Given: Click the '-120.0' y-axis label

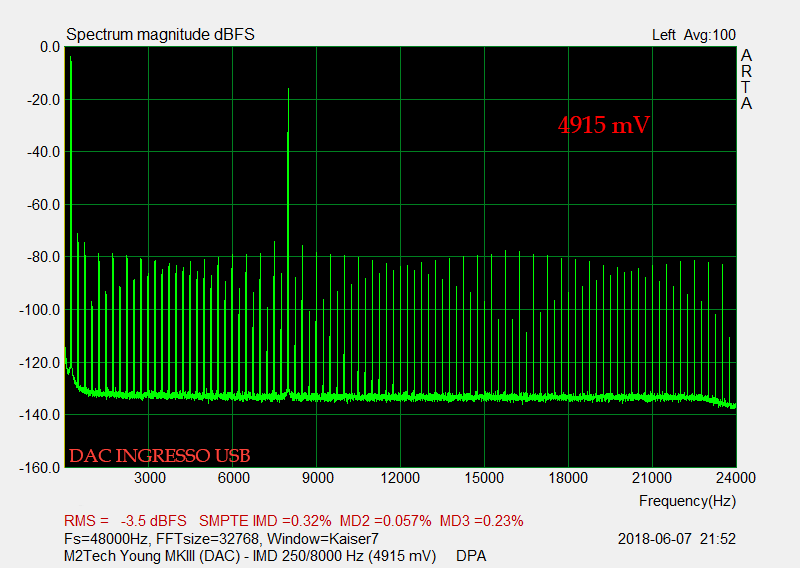Looking at the screenshot, I should (x=40, y=363).
